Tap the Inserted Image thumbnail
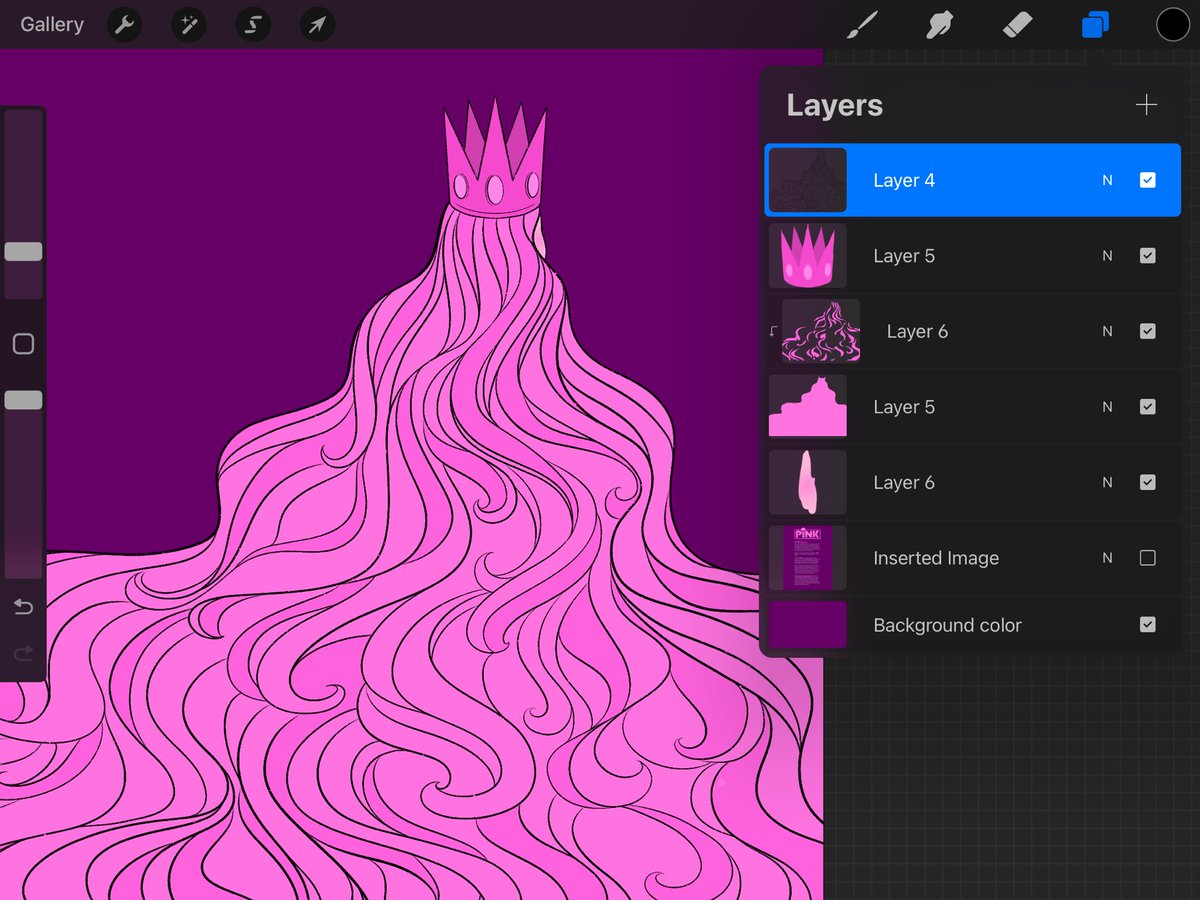The width and height of the screenshot is (1200, 900). point(808,558)
